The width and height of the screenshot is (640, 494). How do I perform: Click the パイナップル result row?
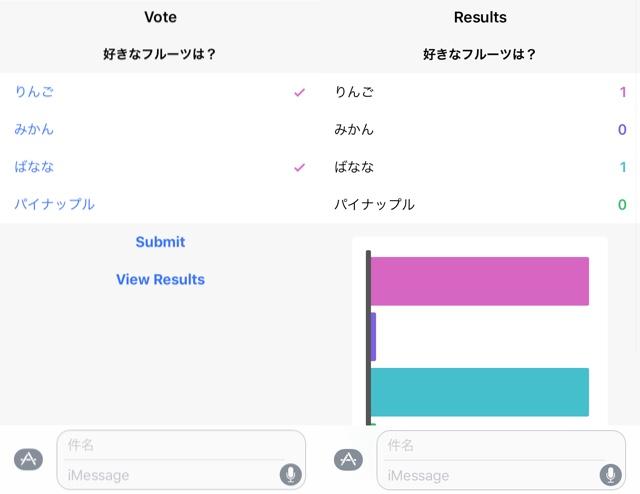[480, 204]
